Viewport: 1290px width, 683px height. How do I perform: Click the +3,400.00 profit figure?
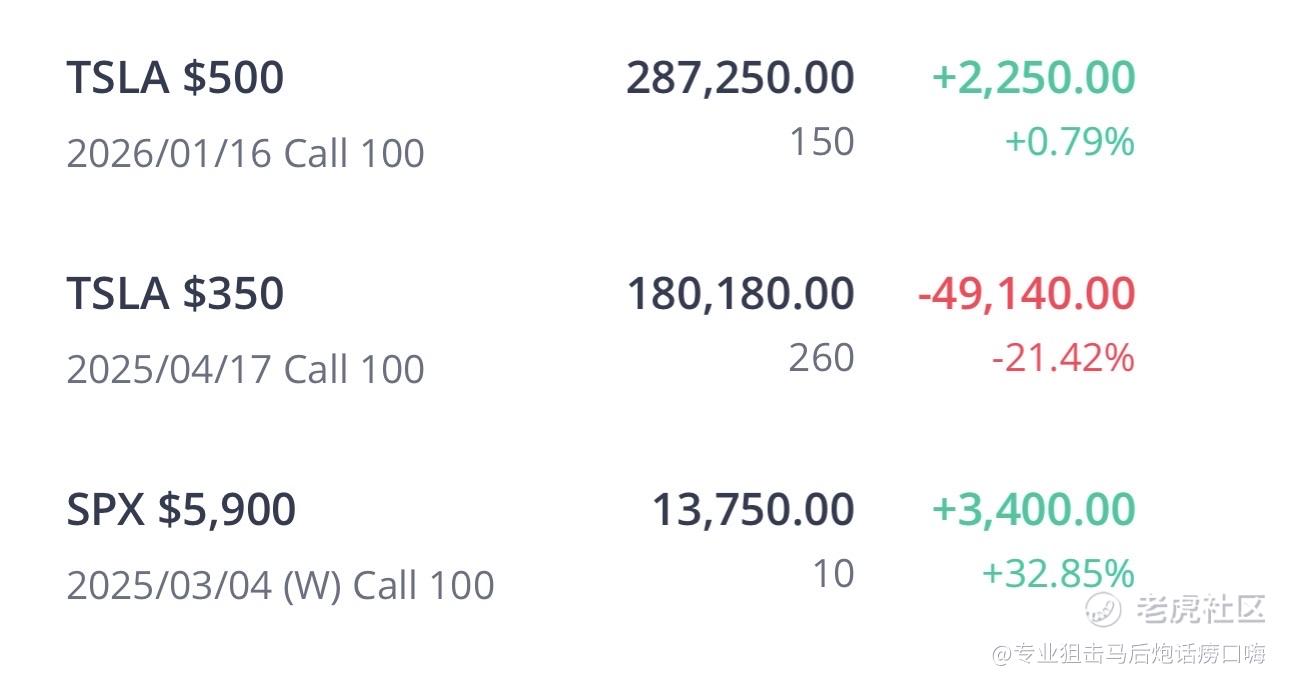click(x=1033, y=510)
